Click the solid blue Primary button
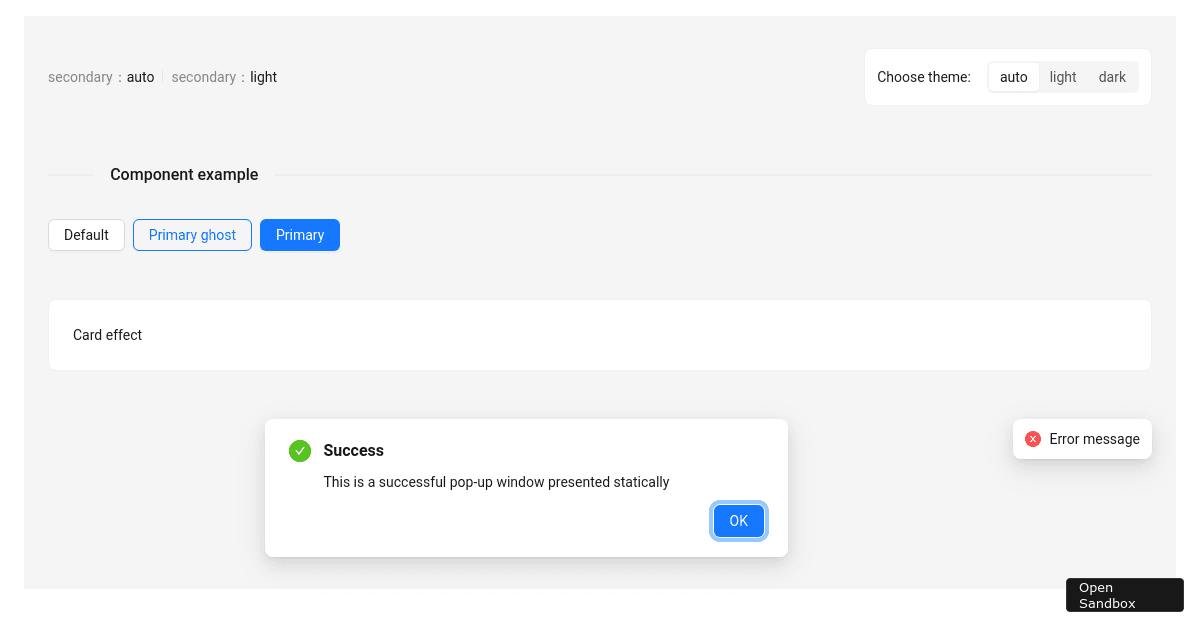The width and height of the screenshot is (1200, 630). click(x=300, y=235)
